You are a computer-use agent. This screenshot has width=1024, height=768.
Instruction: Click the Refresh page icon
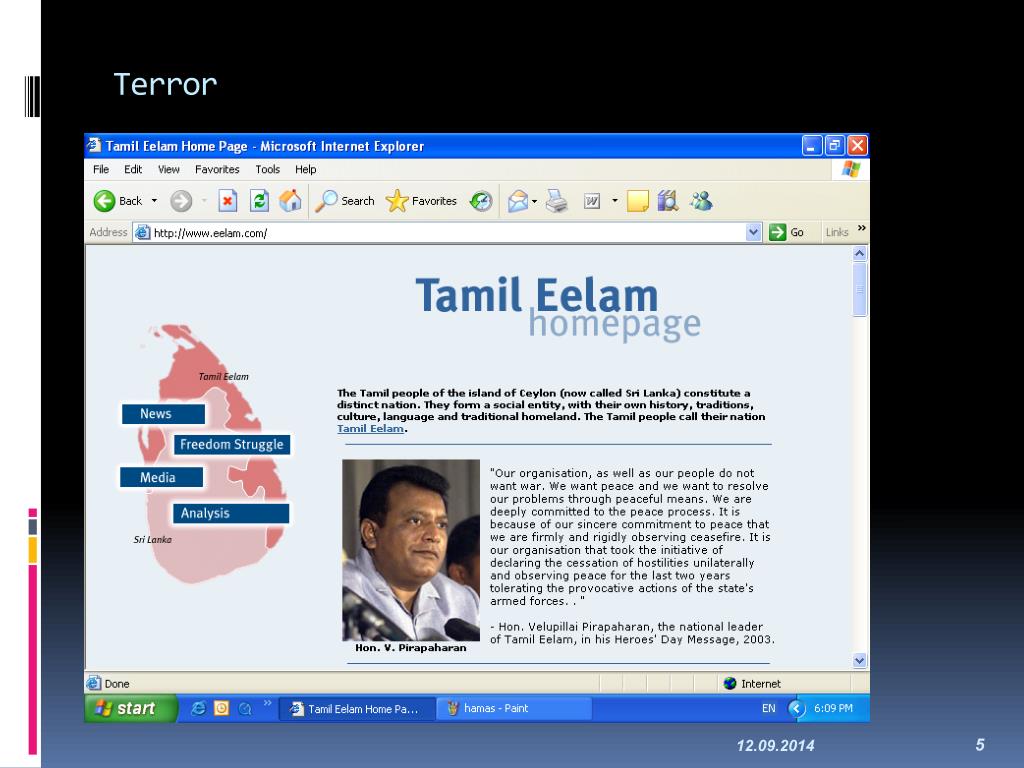(259, 201)
